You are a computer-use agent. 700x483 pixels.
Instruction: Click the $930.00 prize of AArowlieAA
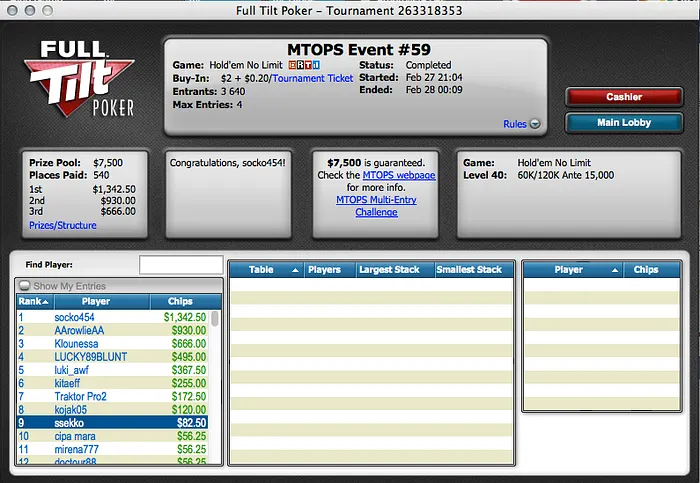tap(189, 331)
